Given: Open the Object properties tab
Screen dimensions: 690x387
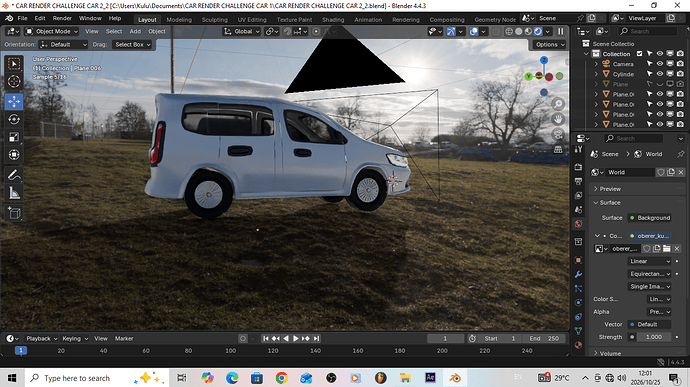Looking at the screenshot, I should (579, 260).
